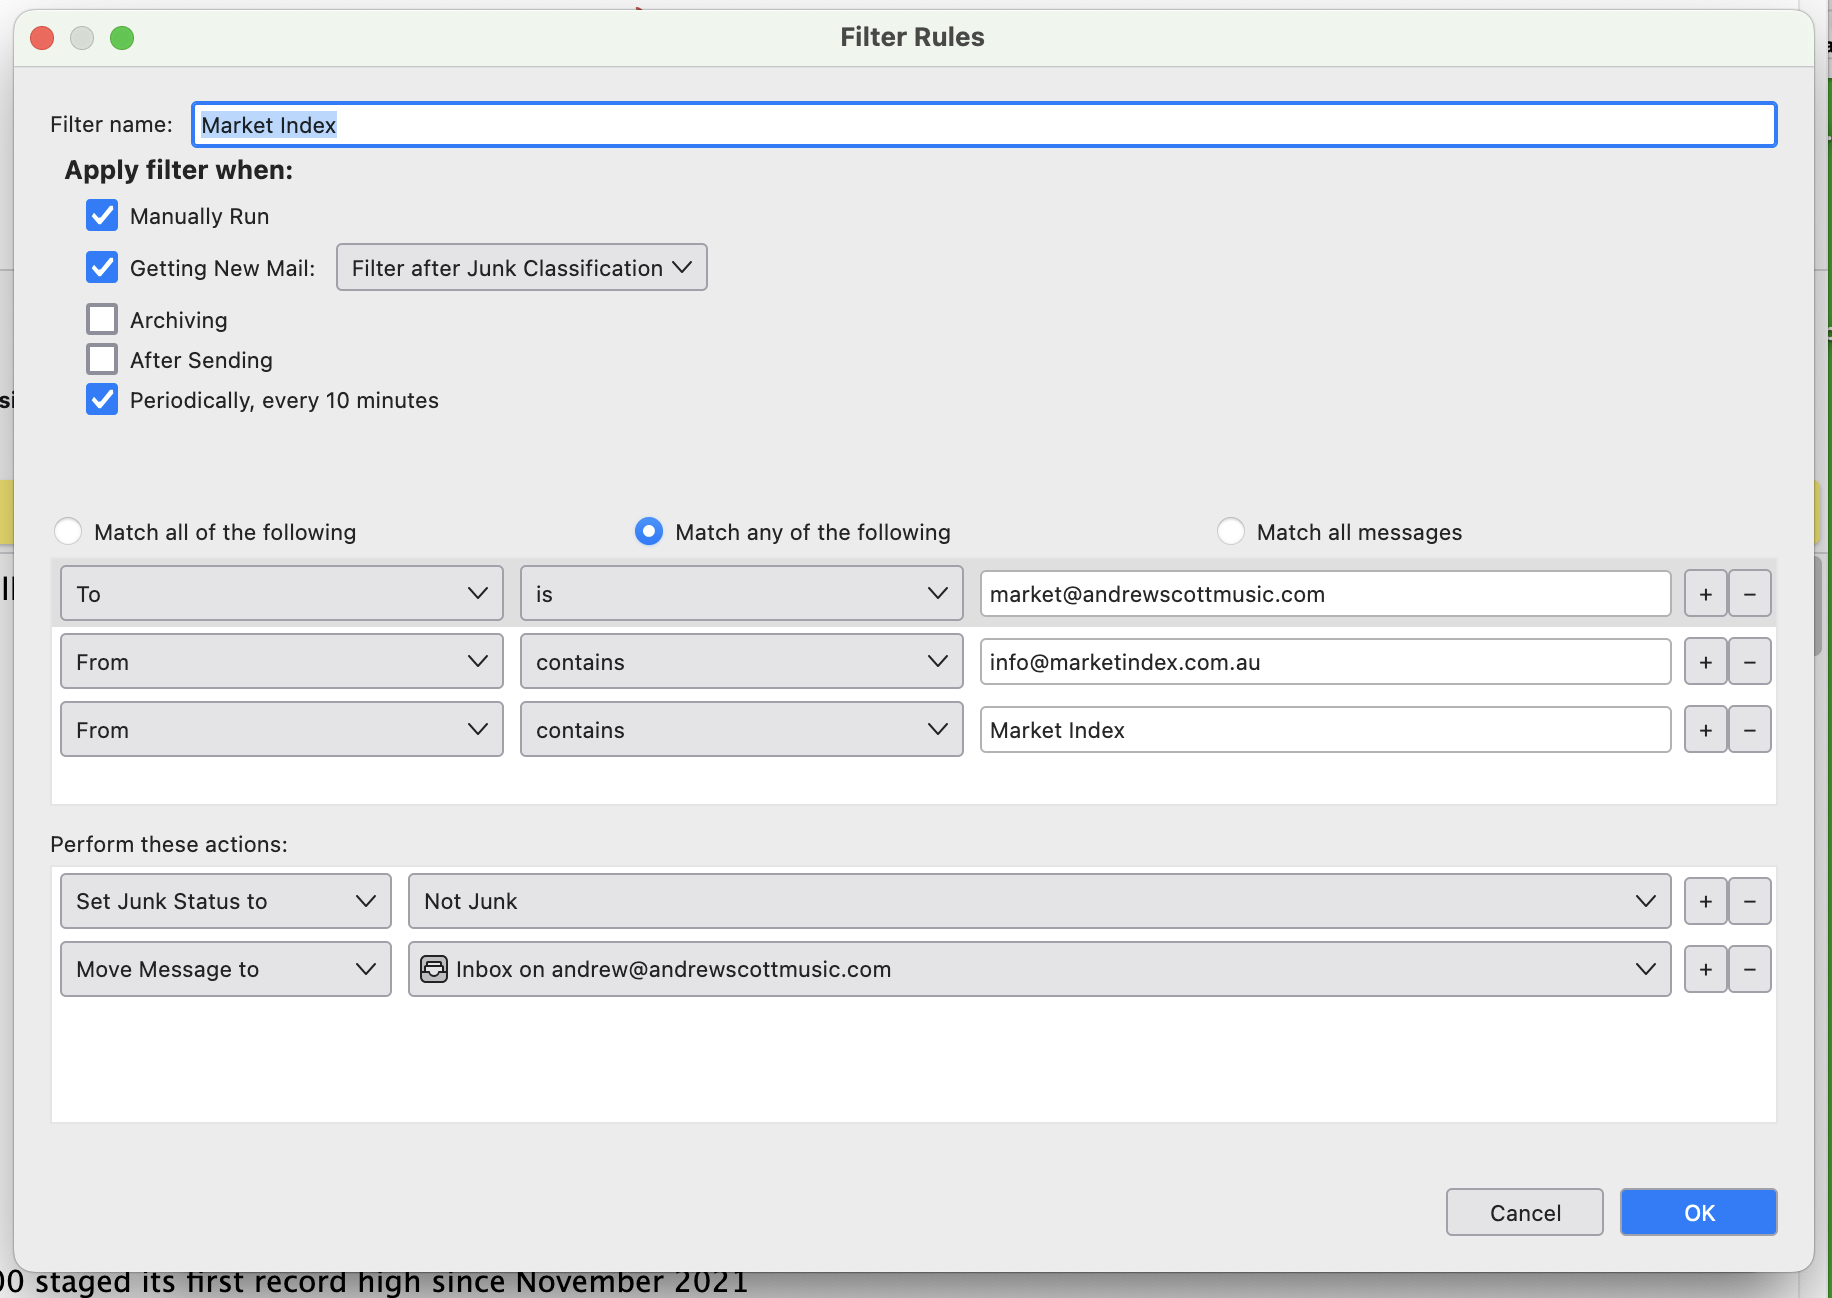This screenshot has width=1832, height=1298.
Task: Add an action after Move Message to
Action: pos(1705,969)
